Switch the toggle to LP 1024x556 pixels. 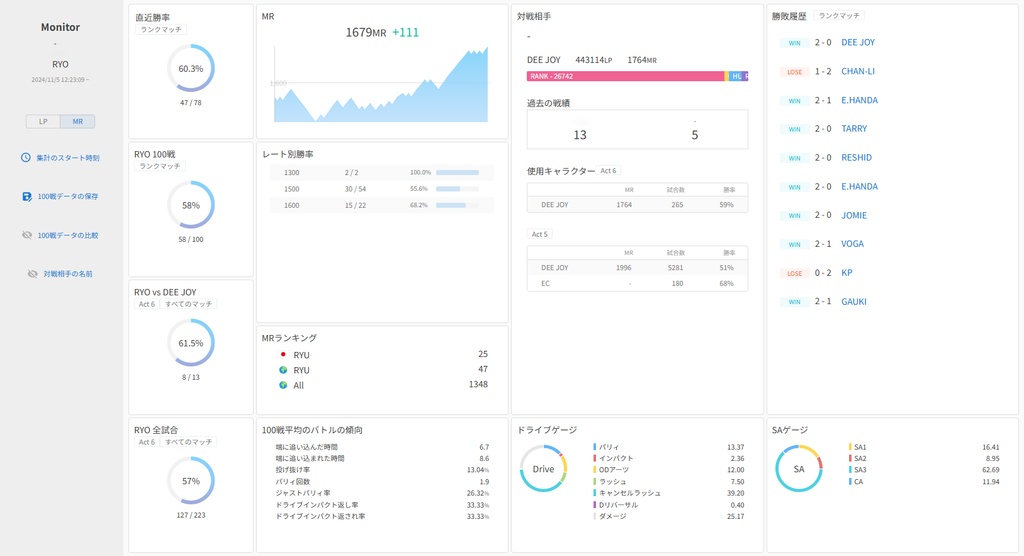point(43,122)
